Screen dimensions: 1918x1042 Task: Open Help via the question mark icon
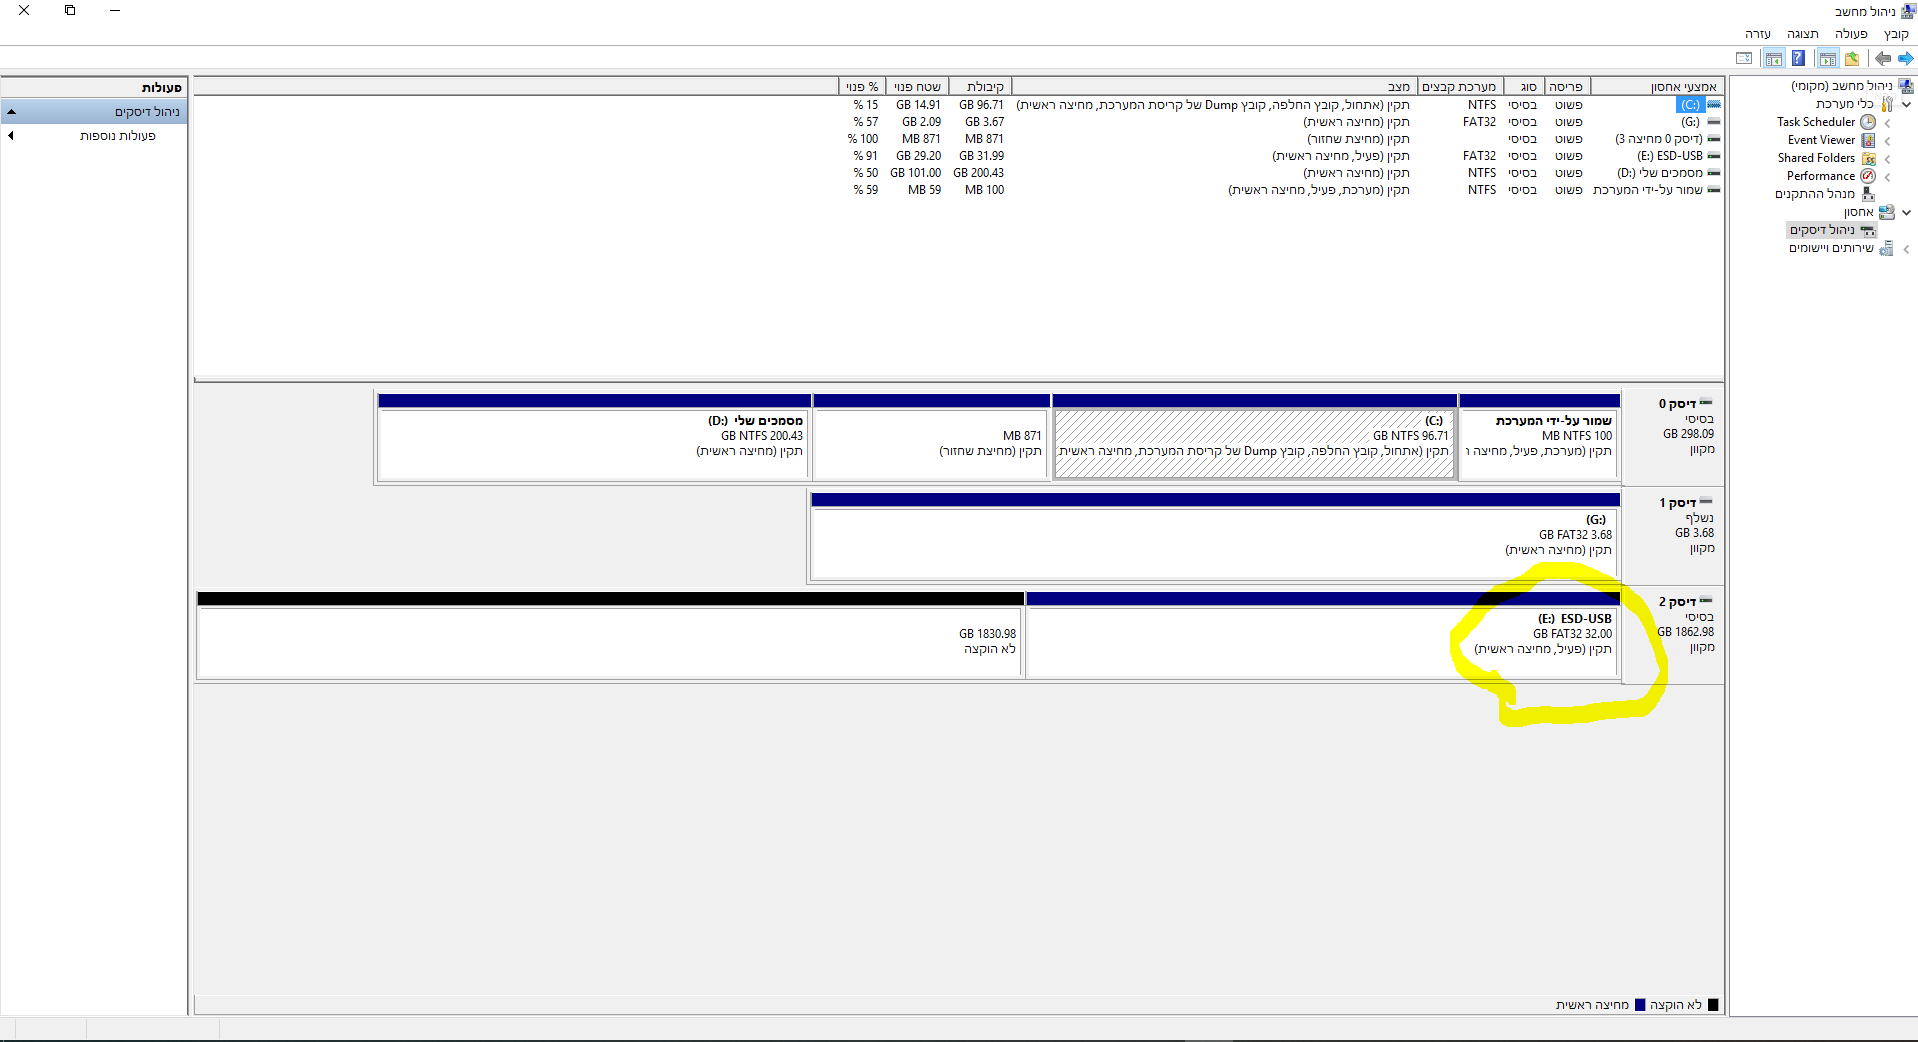[1798, 58]
